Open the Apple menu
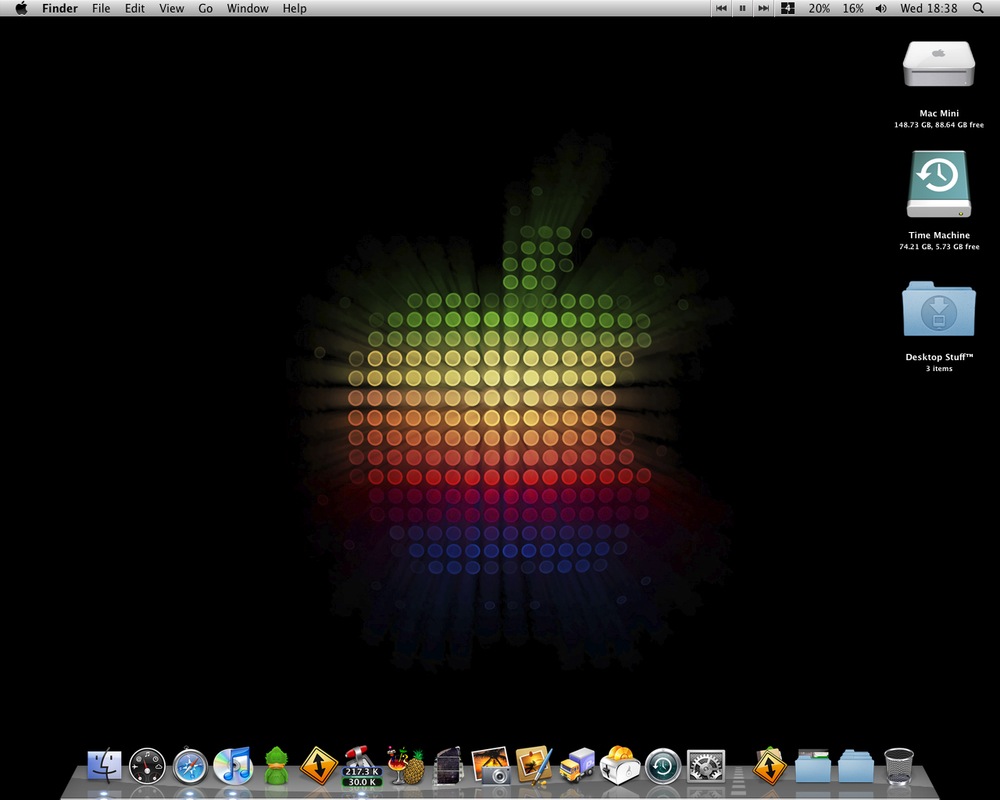 (x=21, y=8)
